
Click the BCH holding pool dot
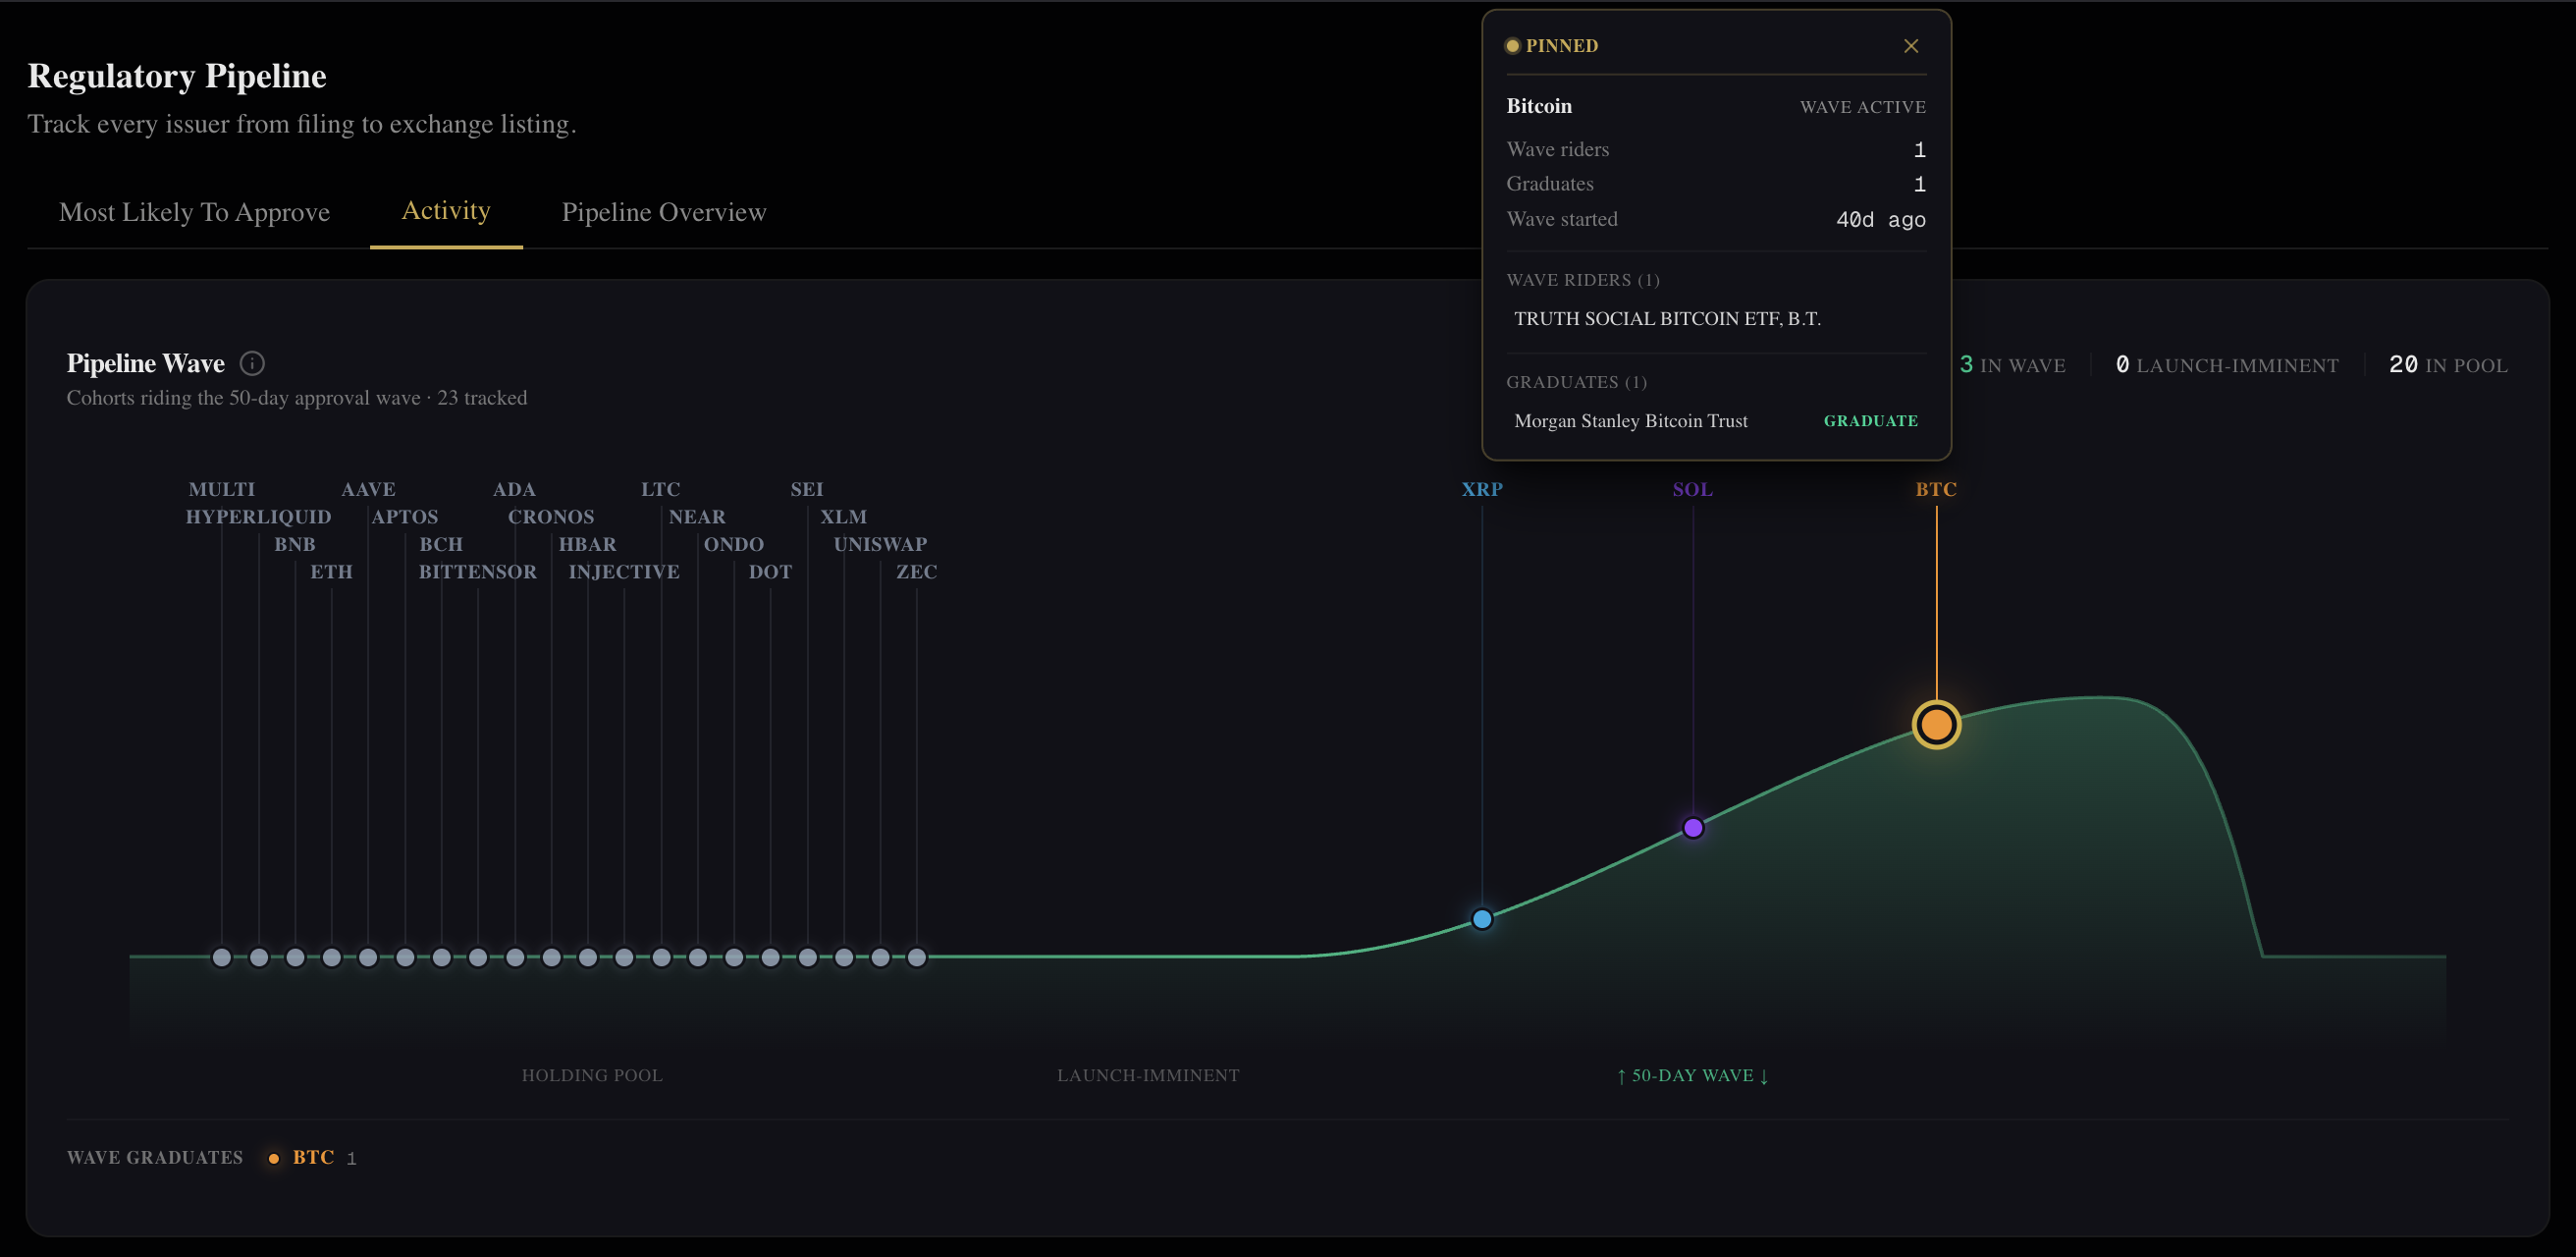click(442, 958)
